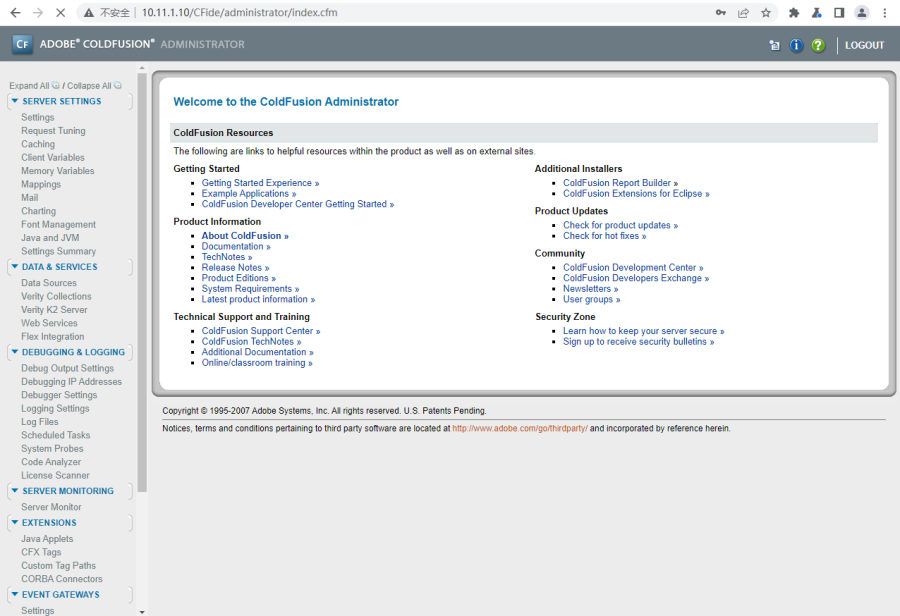Click Check for product updates link

(x=620, y=225)
